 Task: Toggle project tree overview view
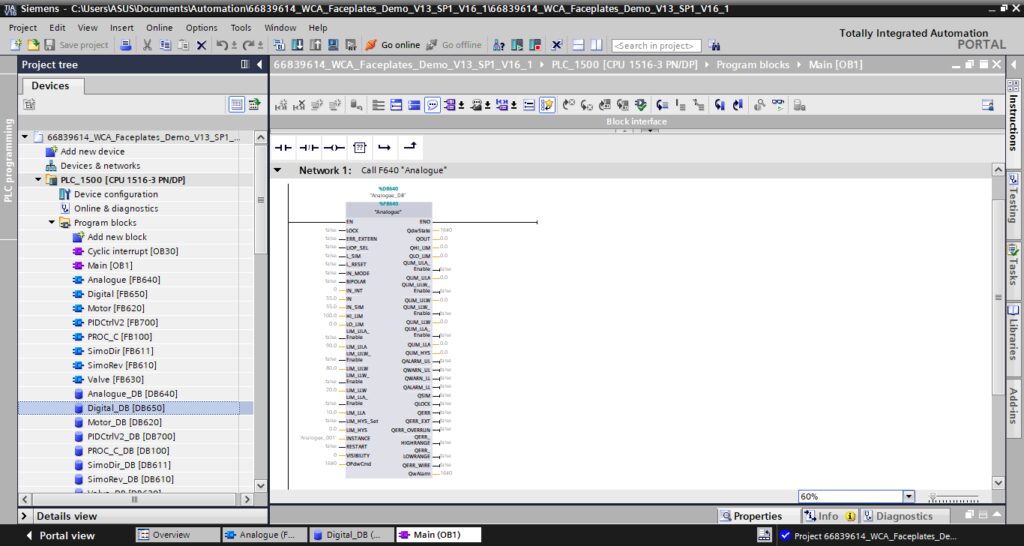click(236, 104)
